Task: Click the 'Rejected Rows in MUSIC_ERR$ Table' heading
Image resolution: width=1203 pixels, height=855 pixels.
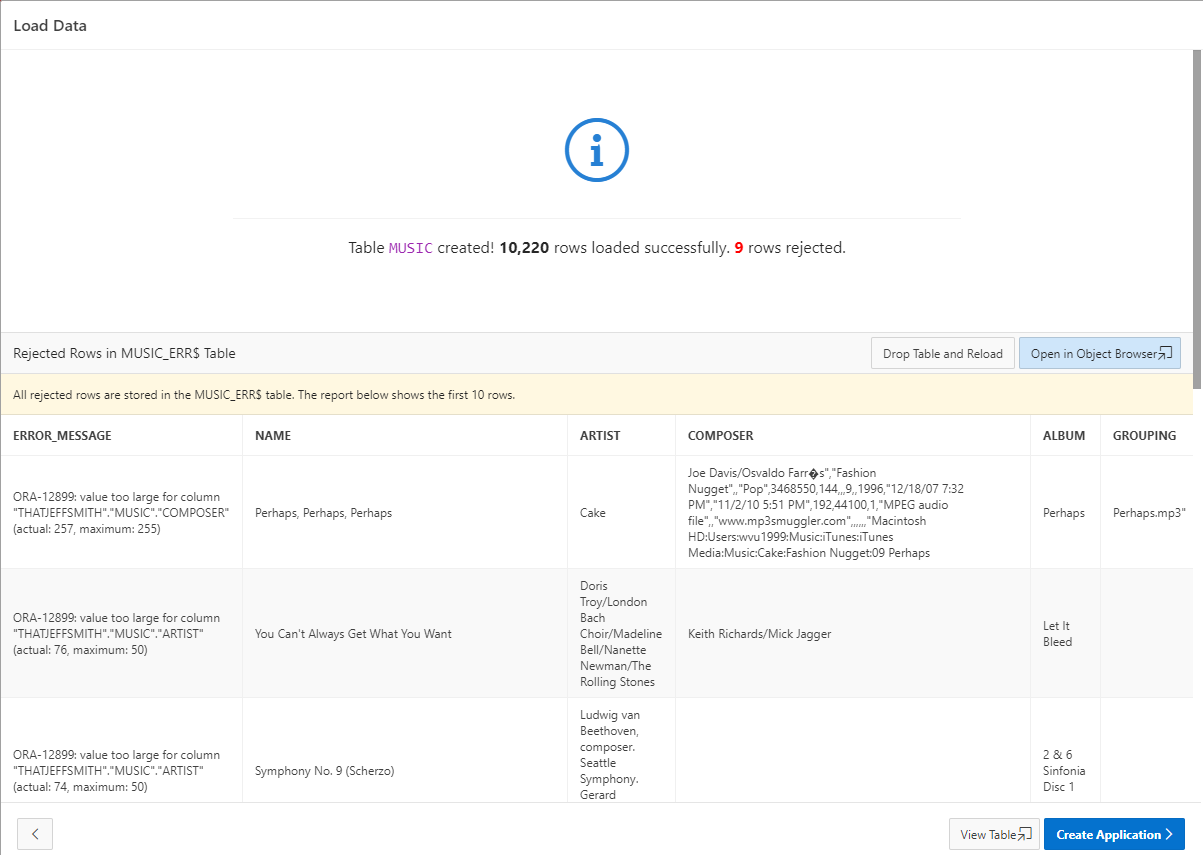Action: coord(124,353)
